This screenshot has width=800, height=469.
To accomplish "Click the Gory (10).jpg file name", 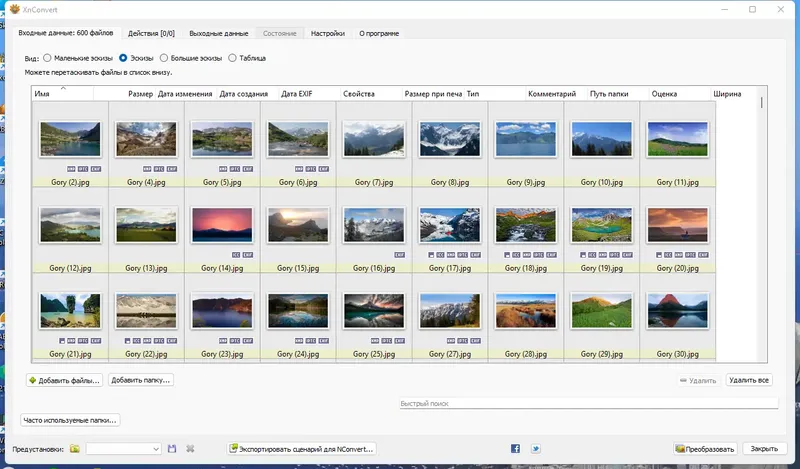I will click(602, 182).
